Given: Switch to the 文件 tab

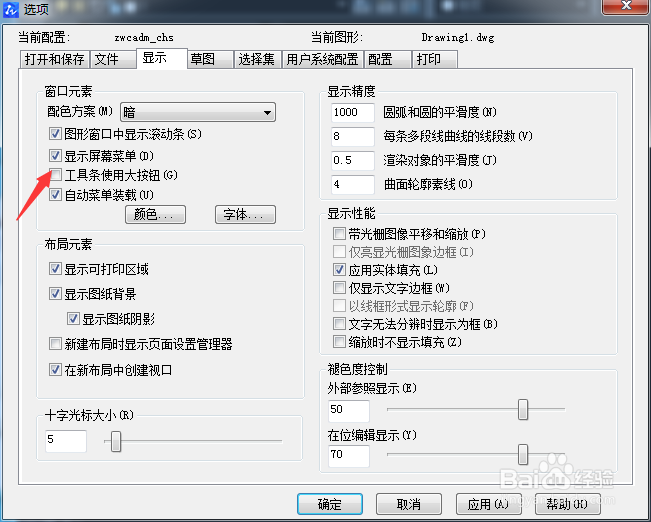Looking at the screenshot, I should click(112, 59).
